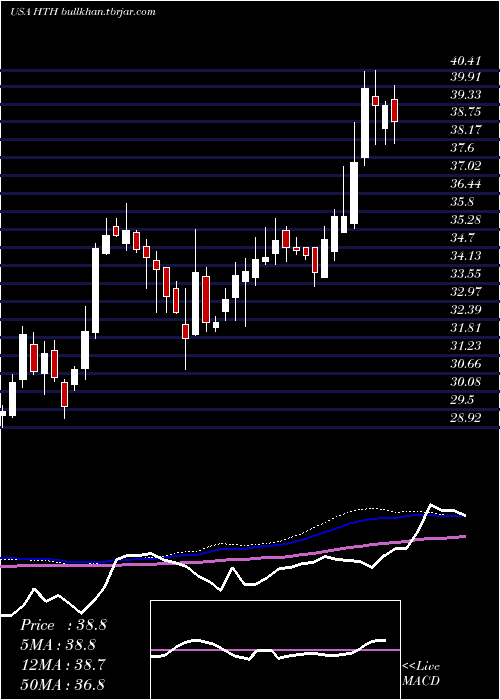Click the 38.17 price axis label
The width and height of the screenshot is (500, 700).
pos(465,130)
